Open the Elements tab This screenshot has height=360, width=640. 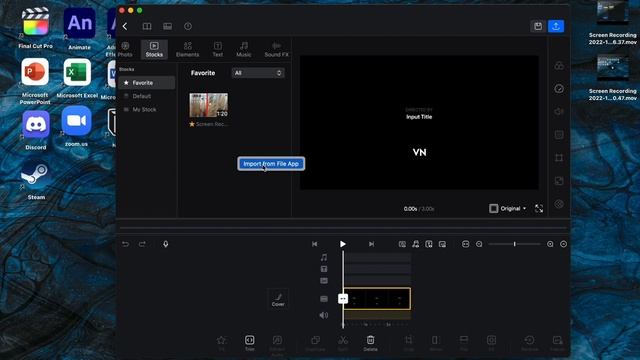coord(187,49)
